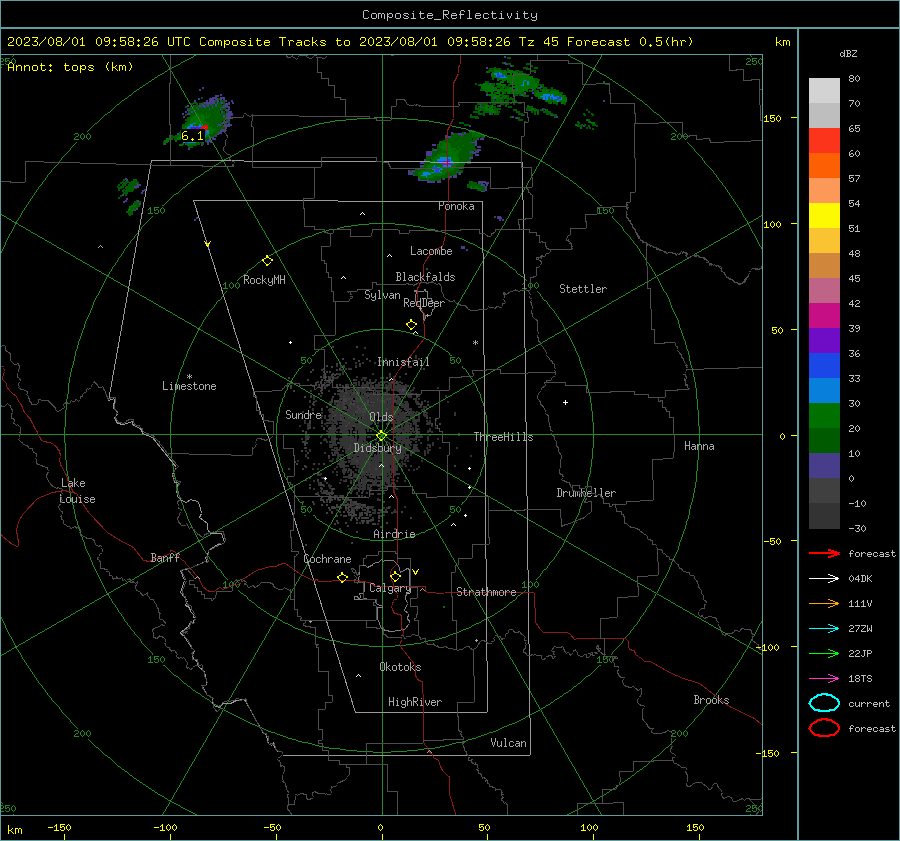Click the RockyMH label
This screenshot has height=841, width=900.
tap(264, 280)
